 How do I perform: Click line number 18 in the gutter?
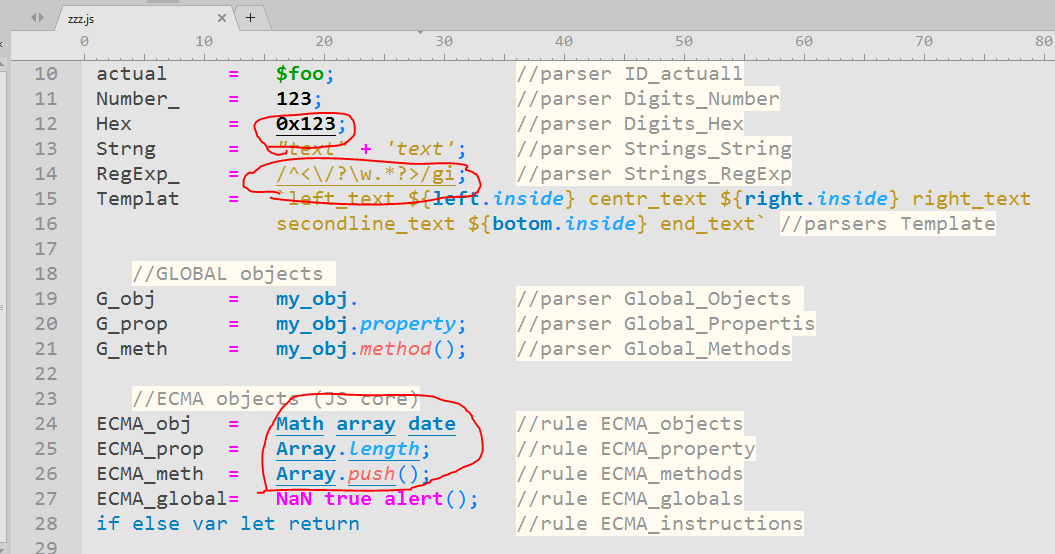(46, 274)
